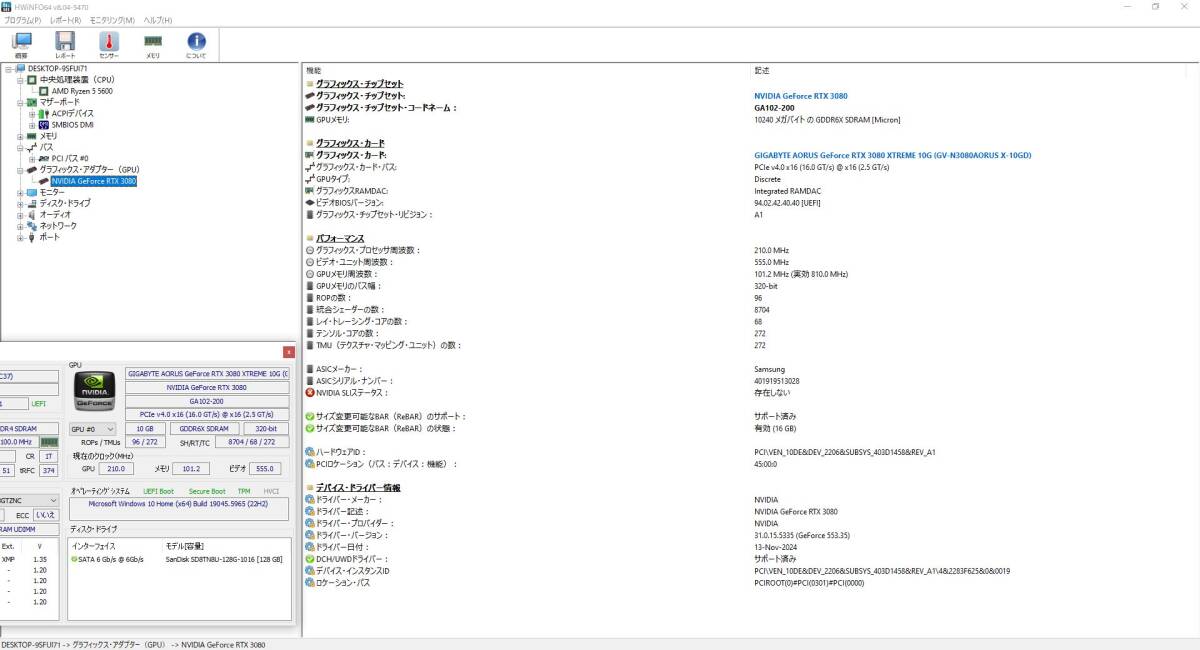Image resolution: width=1200 pixels, height=650 pixels.
Task: Expand the SMBIOS DMI tree node
Action: pyautogui.click(x=32, y=125)
